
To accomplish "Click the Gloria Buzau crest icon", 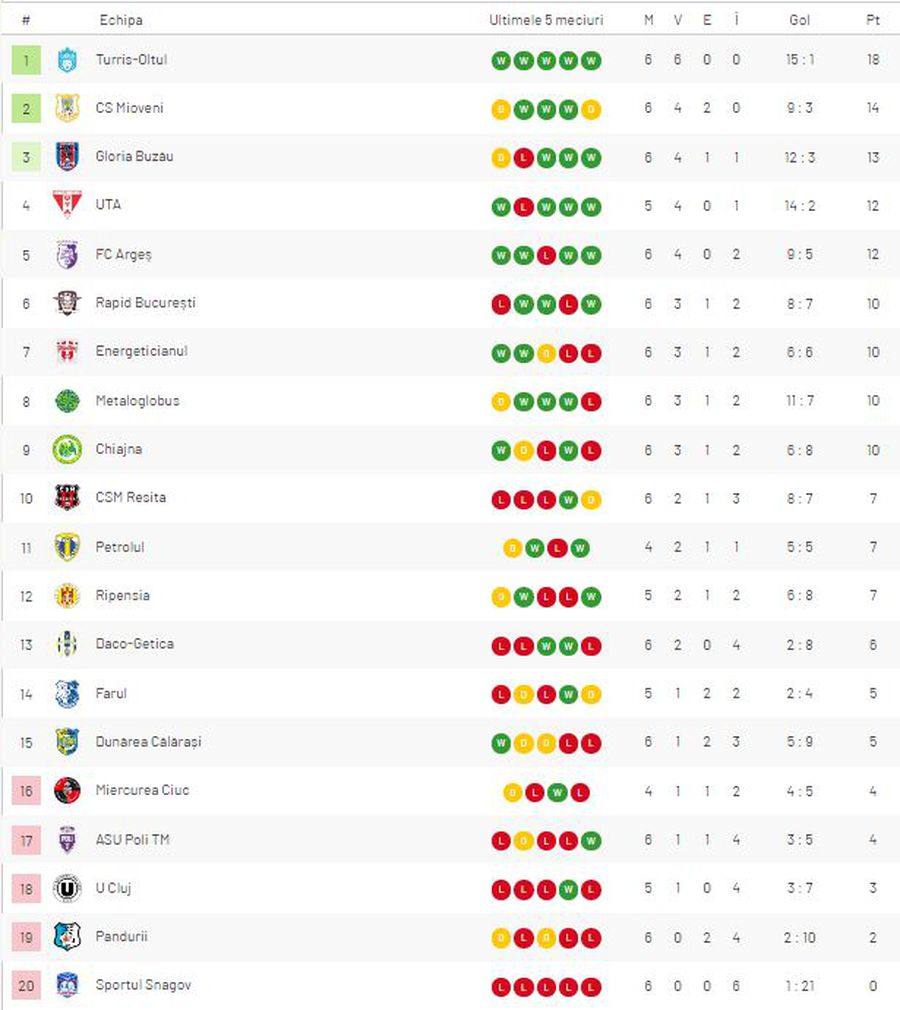I will click(x=67, y=157).
